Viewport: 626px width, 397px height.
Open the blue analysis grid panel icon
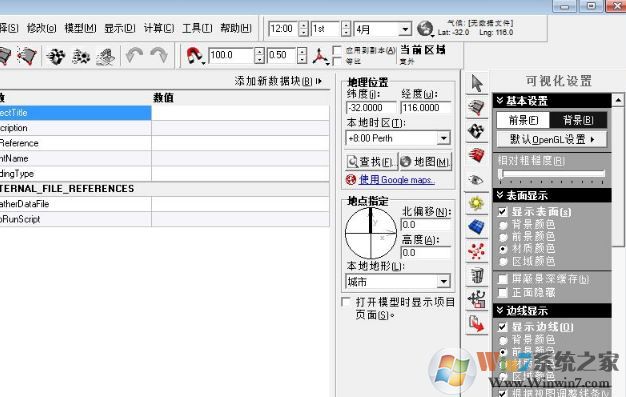pyautogui.click(x=477, y=227)
